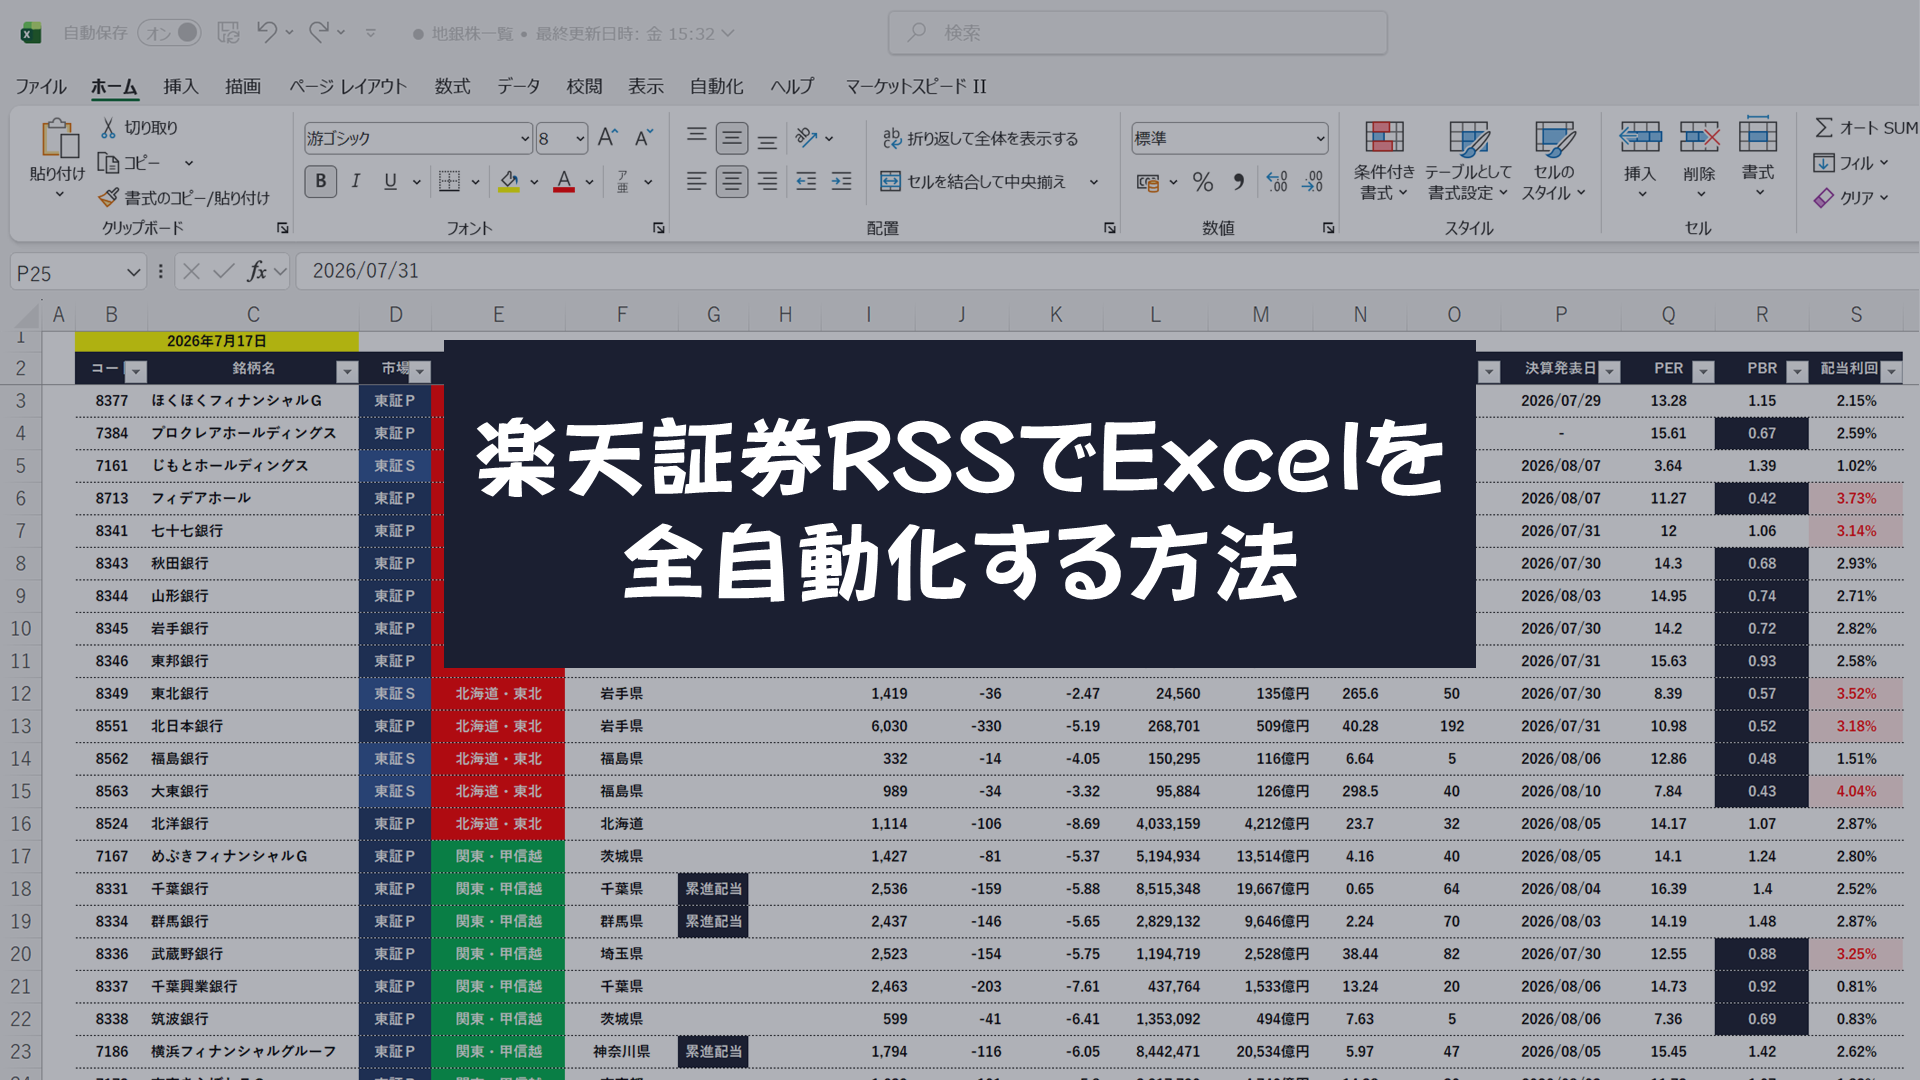The width and height of the screenshot is (1920, 1080).
Task: Open Conditional Formatting menu
Action: 1384,160
